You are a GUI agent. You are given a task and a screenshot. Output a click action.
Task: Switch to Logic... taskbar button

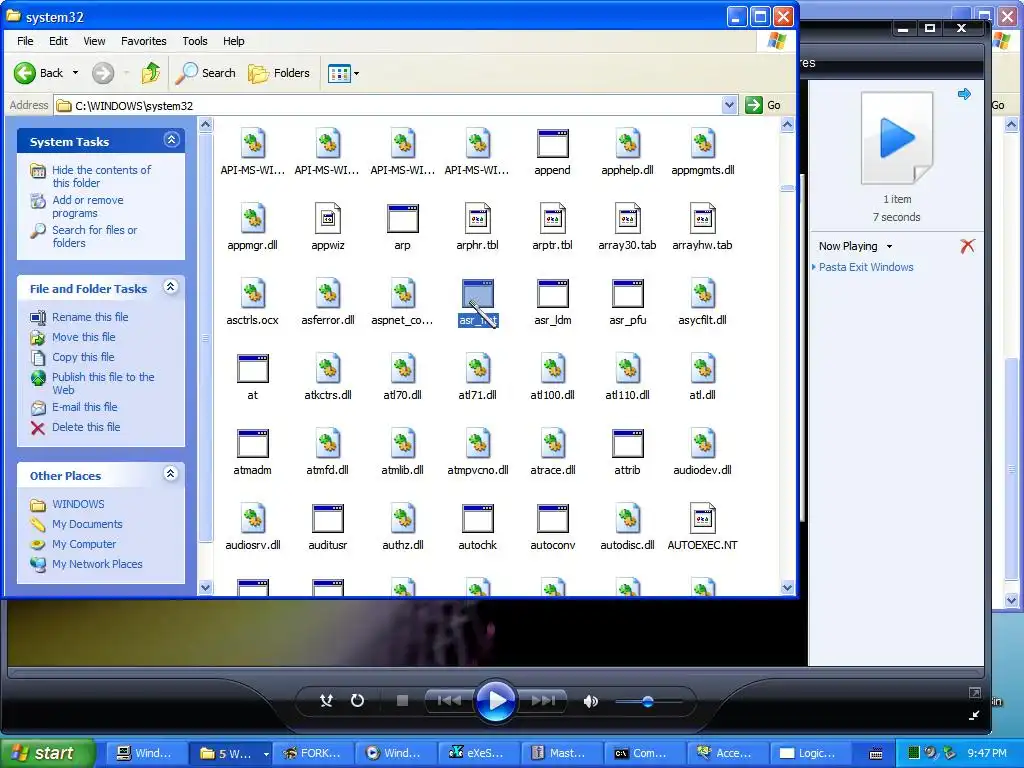tap(810, 754)
